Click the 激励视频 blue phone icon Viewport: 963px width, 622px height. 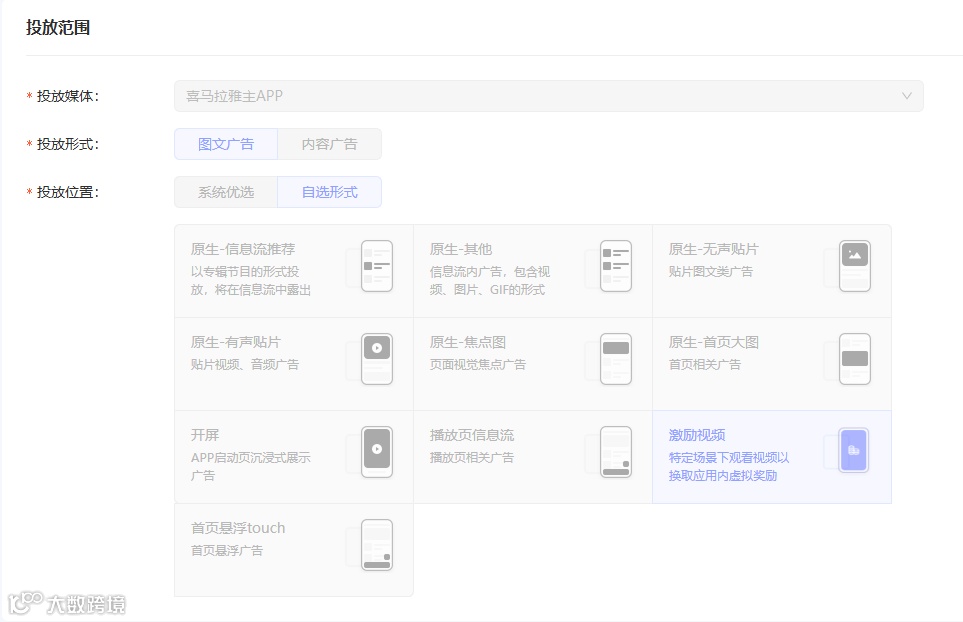[x=854, y=450]
